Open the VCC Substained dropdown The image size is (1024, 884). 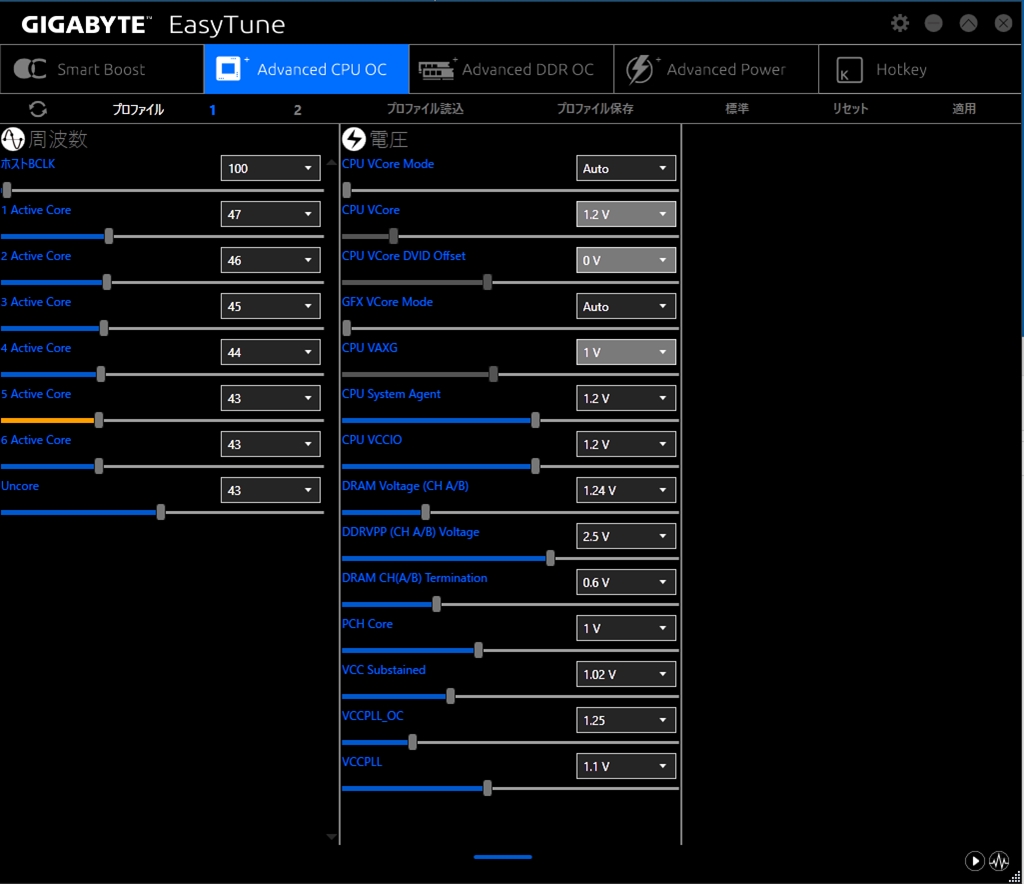tap(626, 674)
